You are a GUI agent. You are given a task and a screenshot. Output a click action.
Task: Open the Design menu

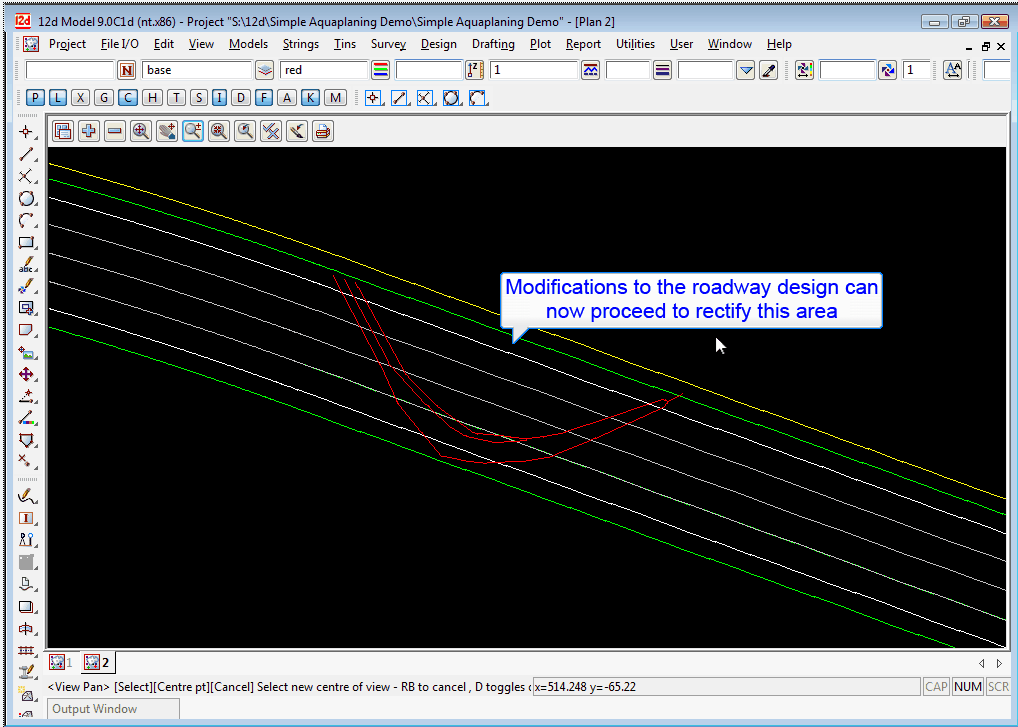pos(438,44)
